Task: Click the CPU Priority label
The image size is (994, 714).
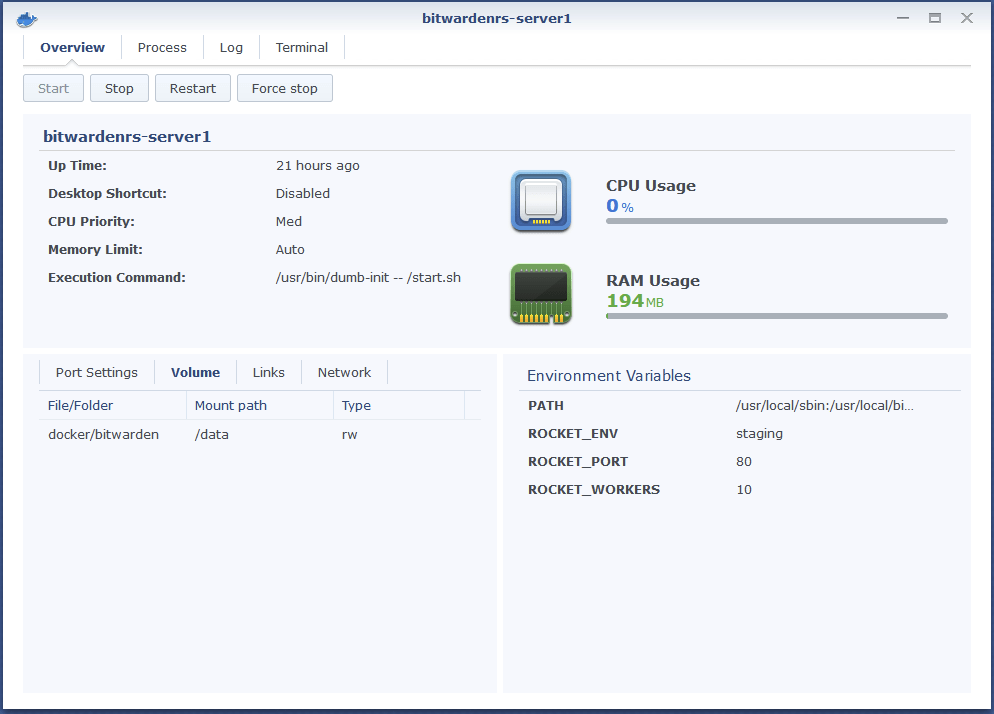Action: (x=91, y=221)
